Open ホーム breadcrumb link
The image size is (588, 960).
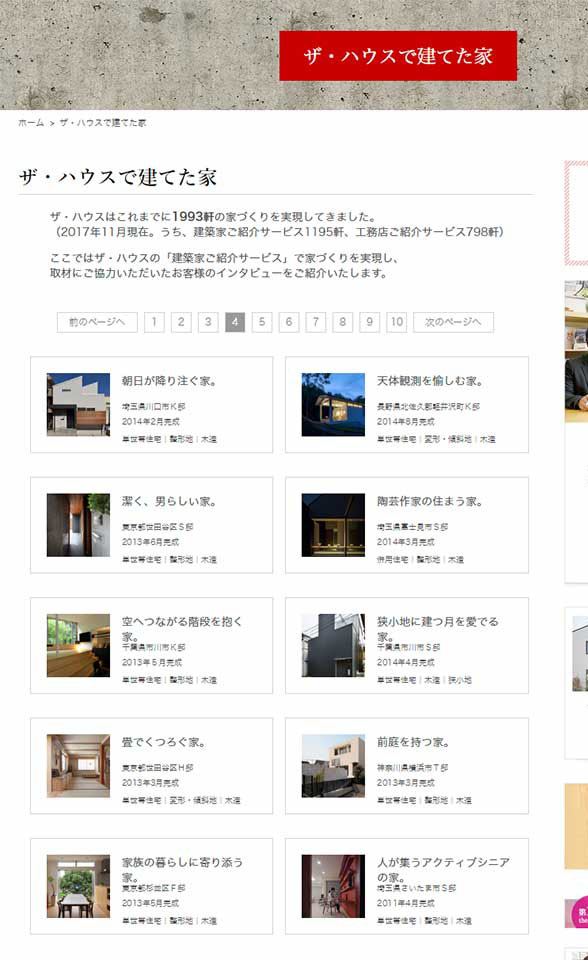coord(31,123)
